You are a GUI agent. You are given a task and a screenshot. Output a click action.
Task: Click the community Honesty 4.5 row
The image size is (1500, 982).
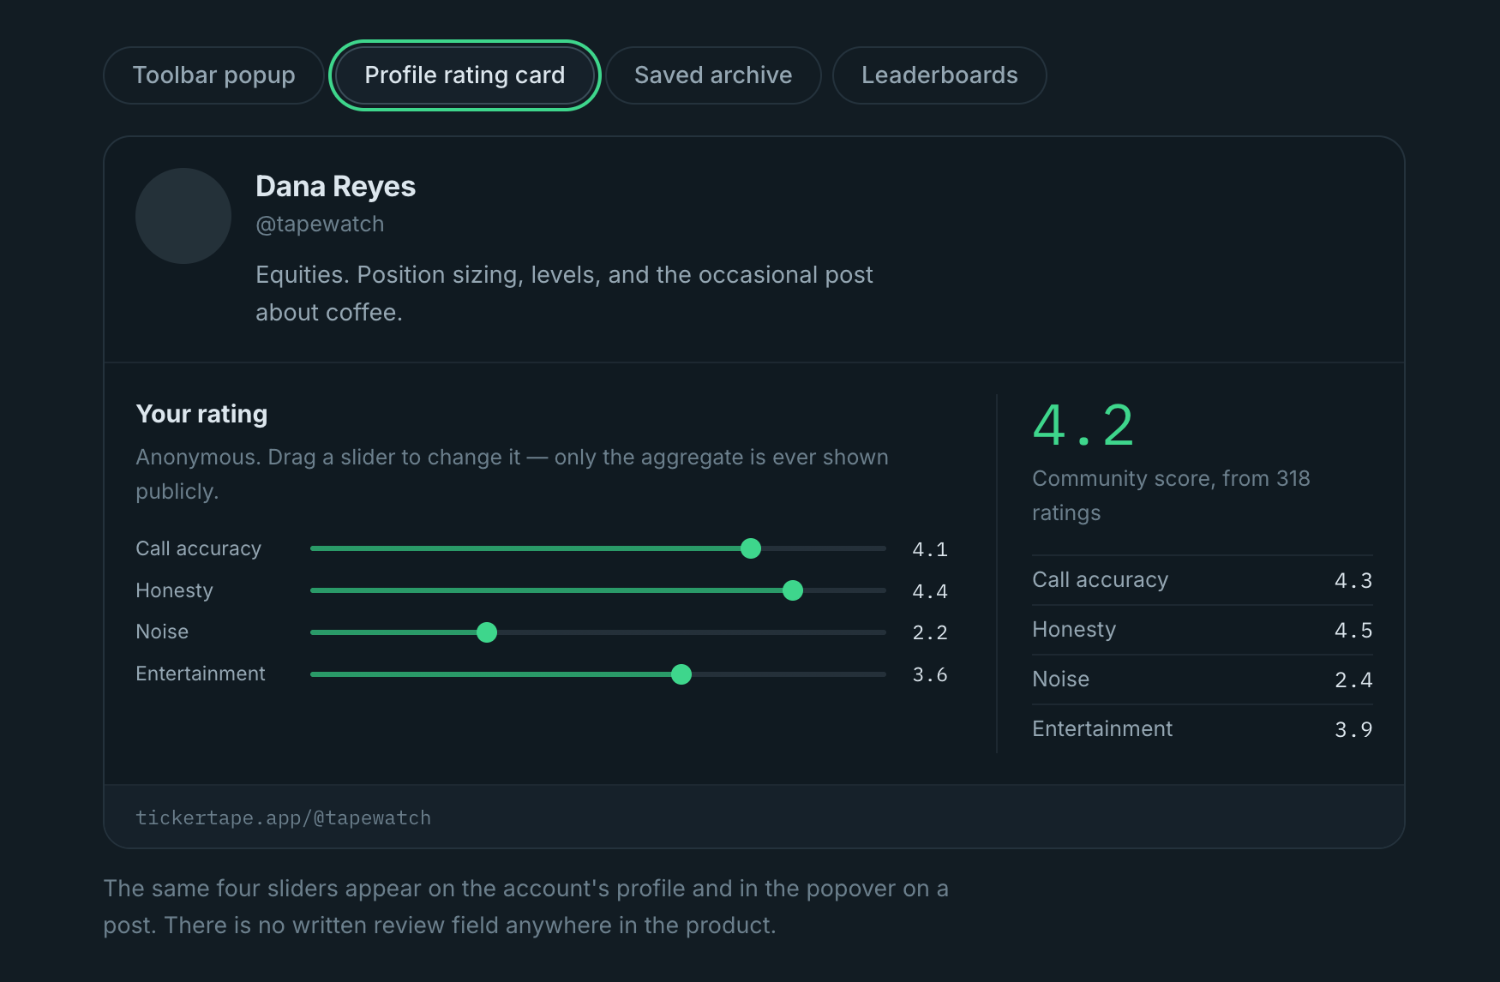(x=1202, y=630)
